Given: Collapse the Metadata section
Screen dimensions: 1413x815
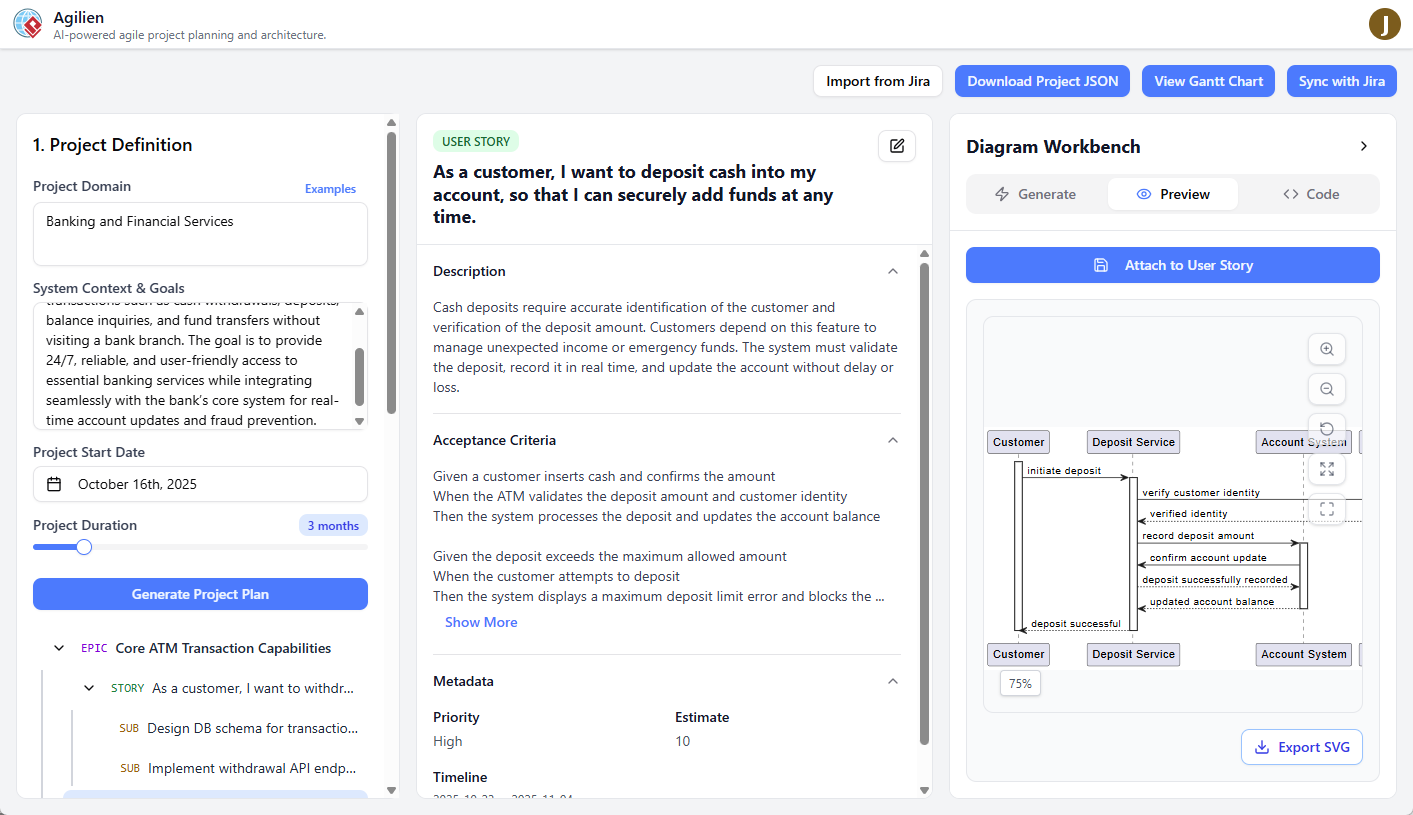Looking at the screenshot, I should click(x=892, y=681).
